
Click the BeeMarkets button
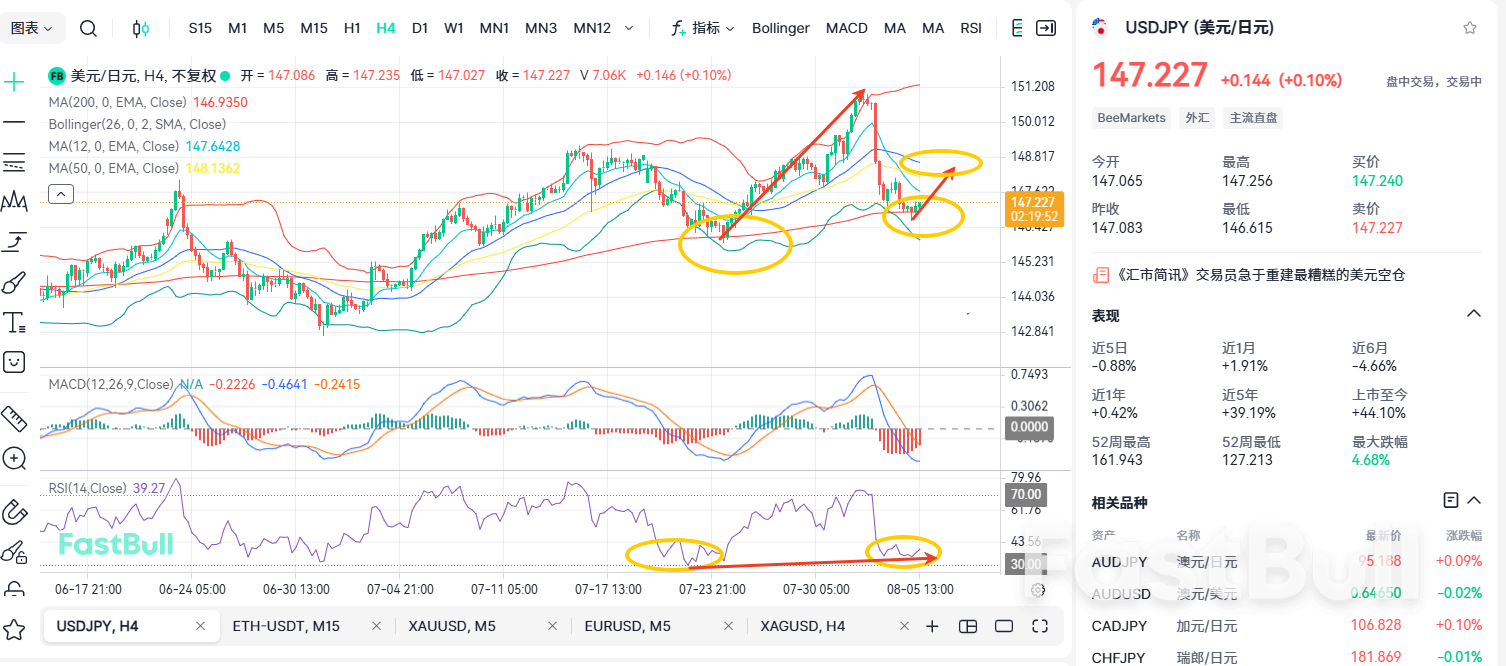coord(1130,117)
